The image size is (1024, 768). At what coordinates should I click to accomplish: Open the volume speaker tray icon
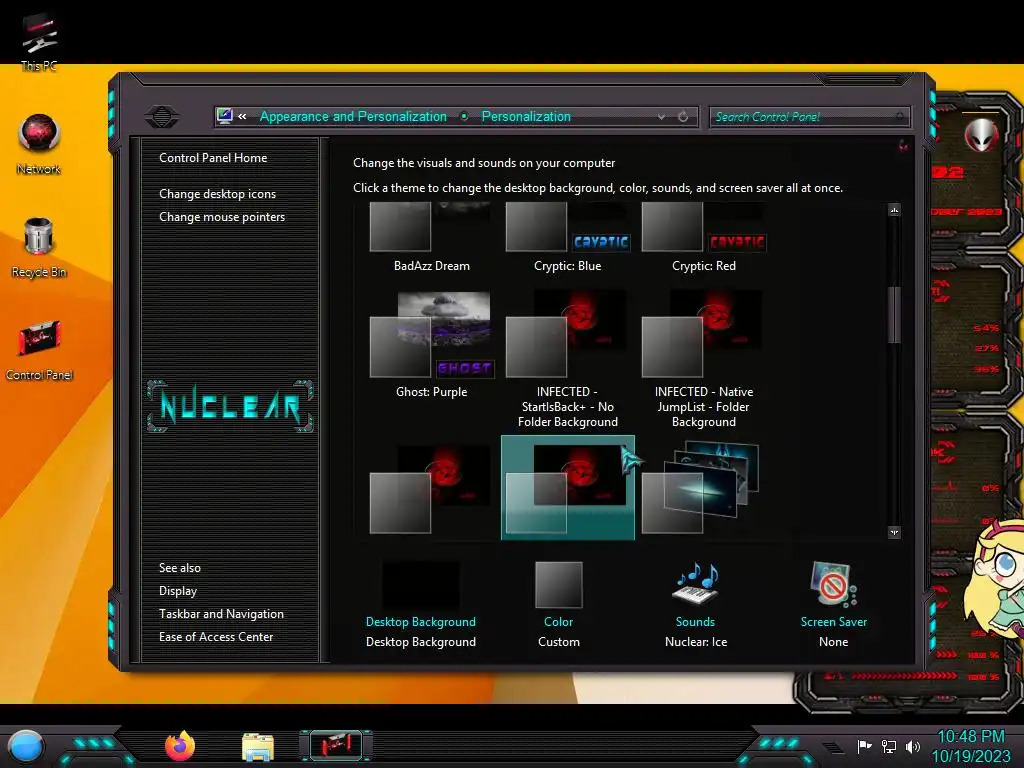point(912,746)
